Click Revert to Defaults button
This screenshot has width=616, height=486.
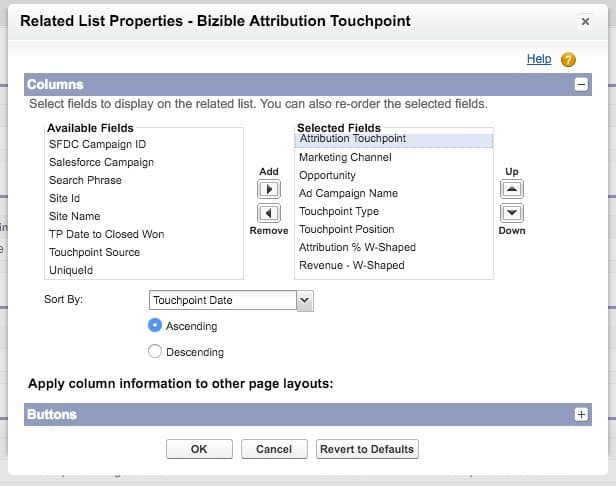(x=367, y=449)
